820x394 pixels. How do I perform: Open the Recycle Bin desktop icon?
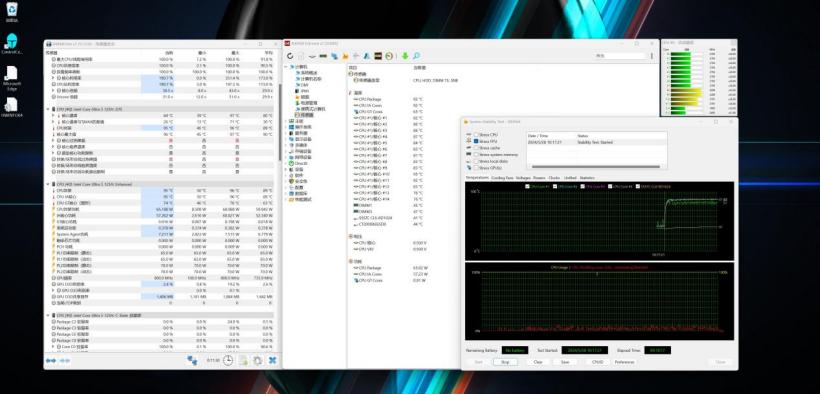(12, 13)
